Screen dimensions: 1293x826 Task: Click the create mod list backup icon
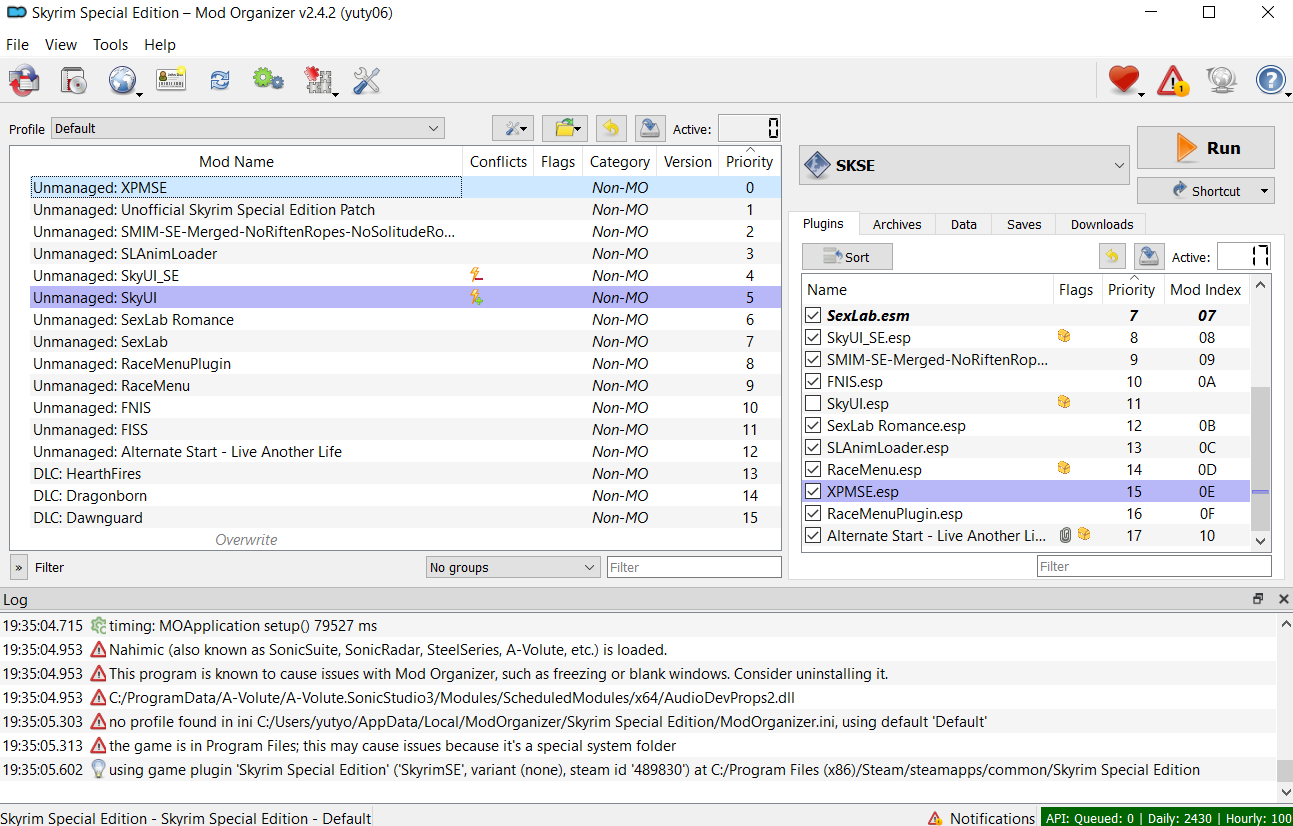(x=650, y=128)
